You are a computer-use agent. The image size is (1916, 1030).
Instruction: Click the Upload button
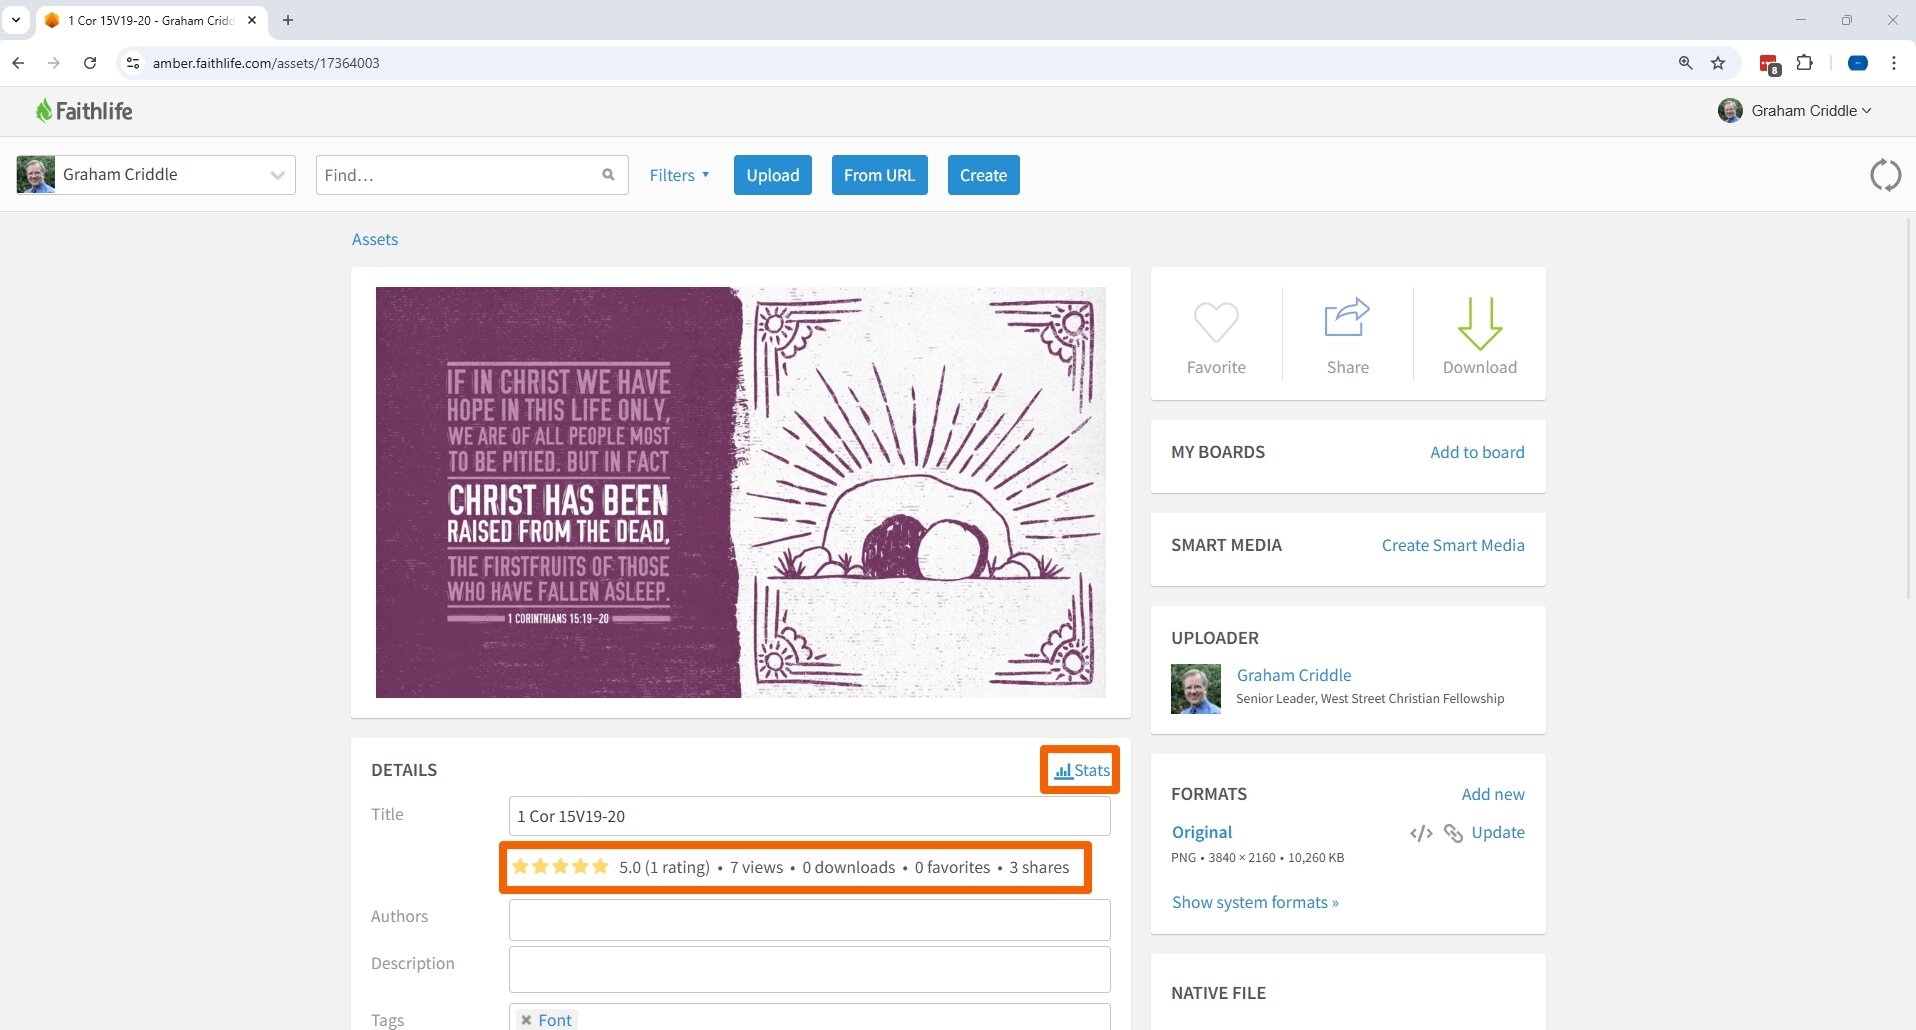pyautogui.click(x=773, y=175)
